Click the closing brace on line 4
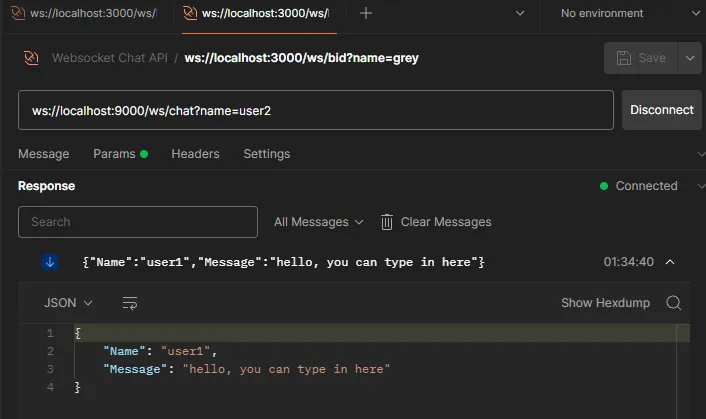 click(77, 387)
